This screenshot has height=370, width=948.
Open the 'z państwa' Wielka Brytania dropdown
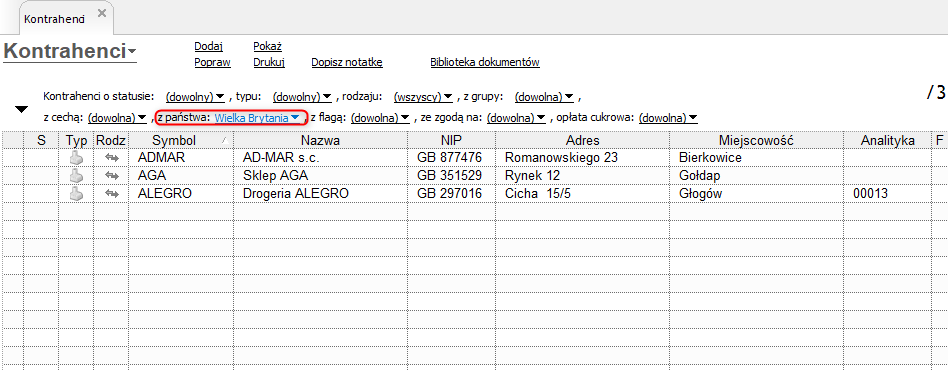pyautogui.click(x=258, y=118)
